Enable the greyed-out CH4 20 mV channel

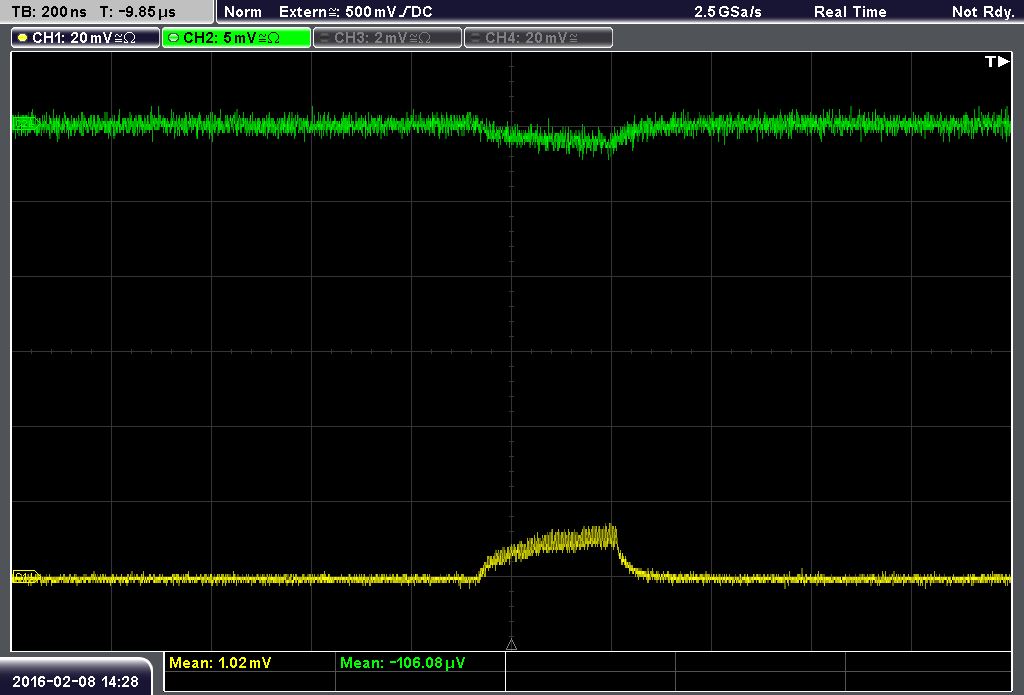point(538,38)
